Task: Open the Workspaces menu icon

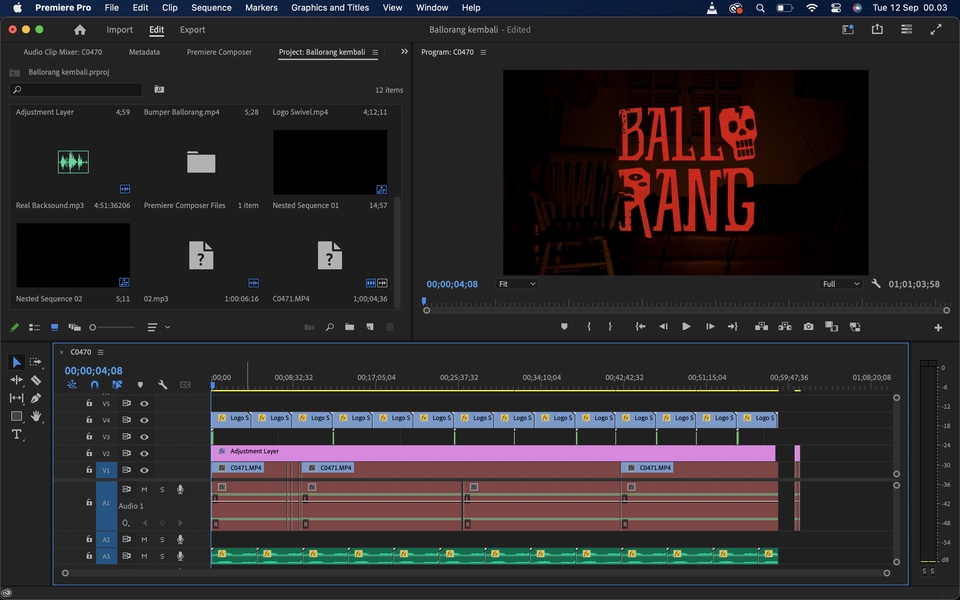Action: (848, 29)
